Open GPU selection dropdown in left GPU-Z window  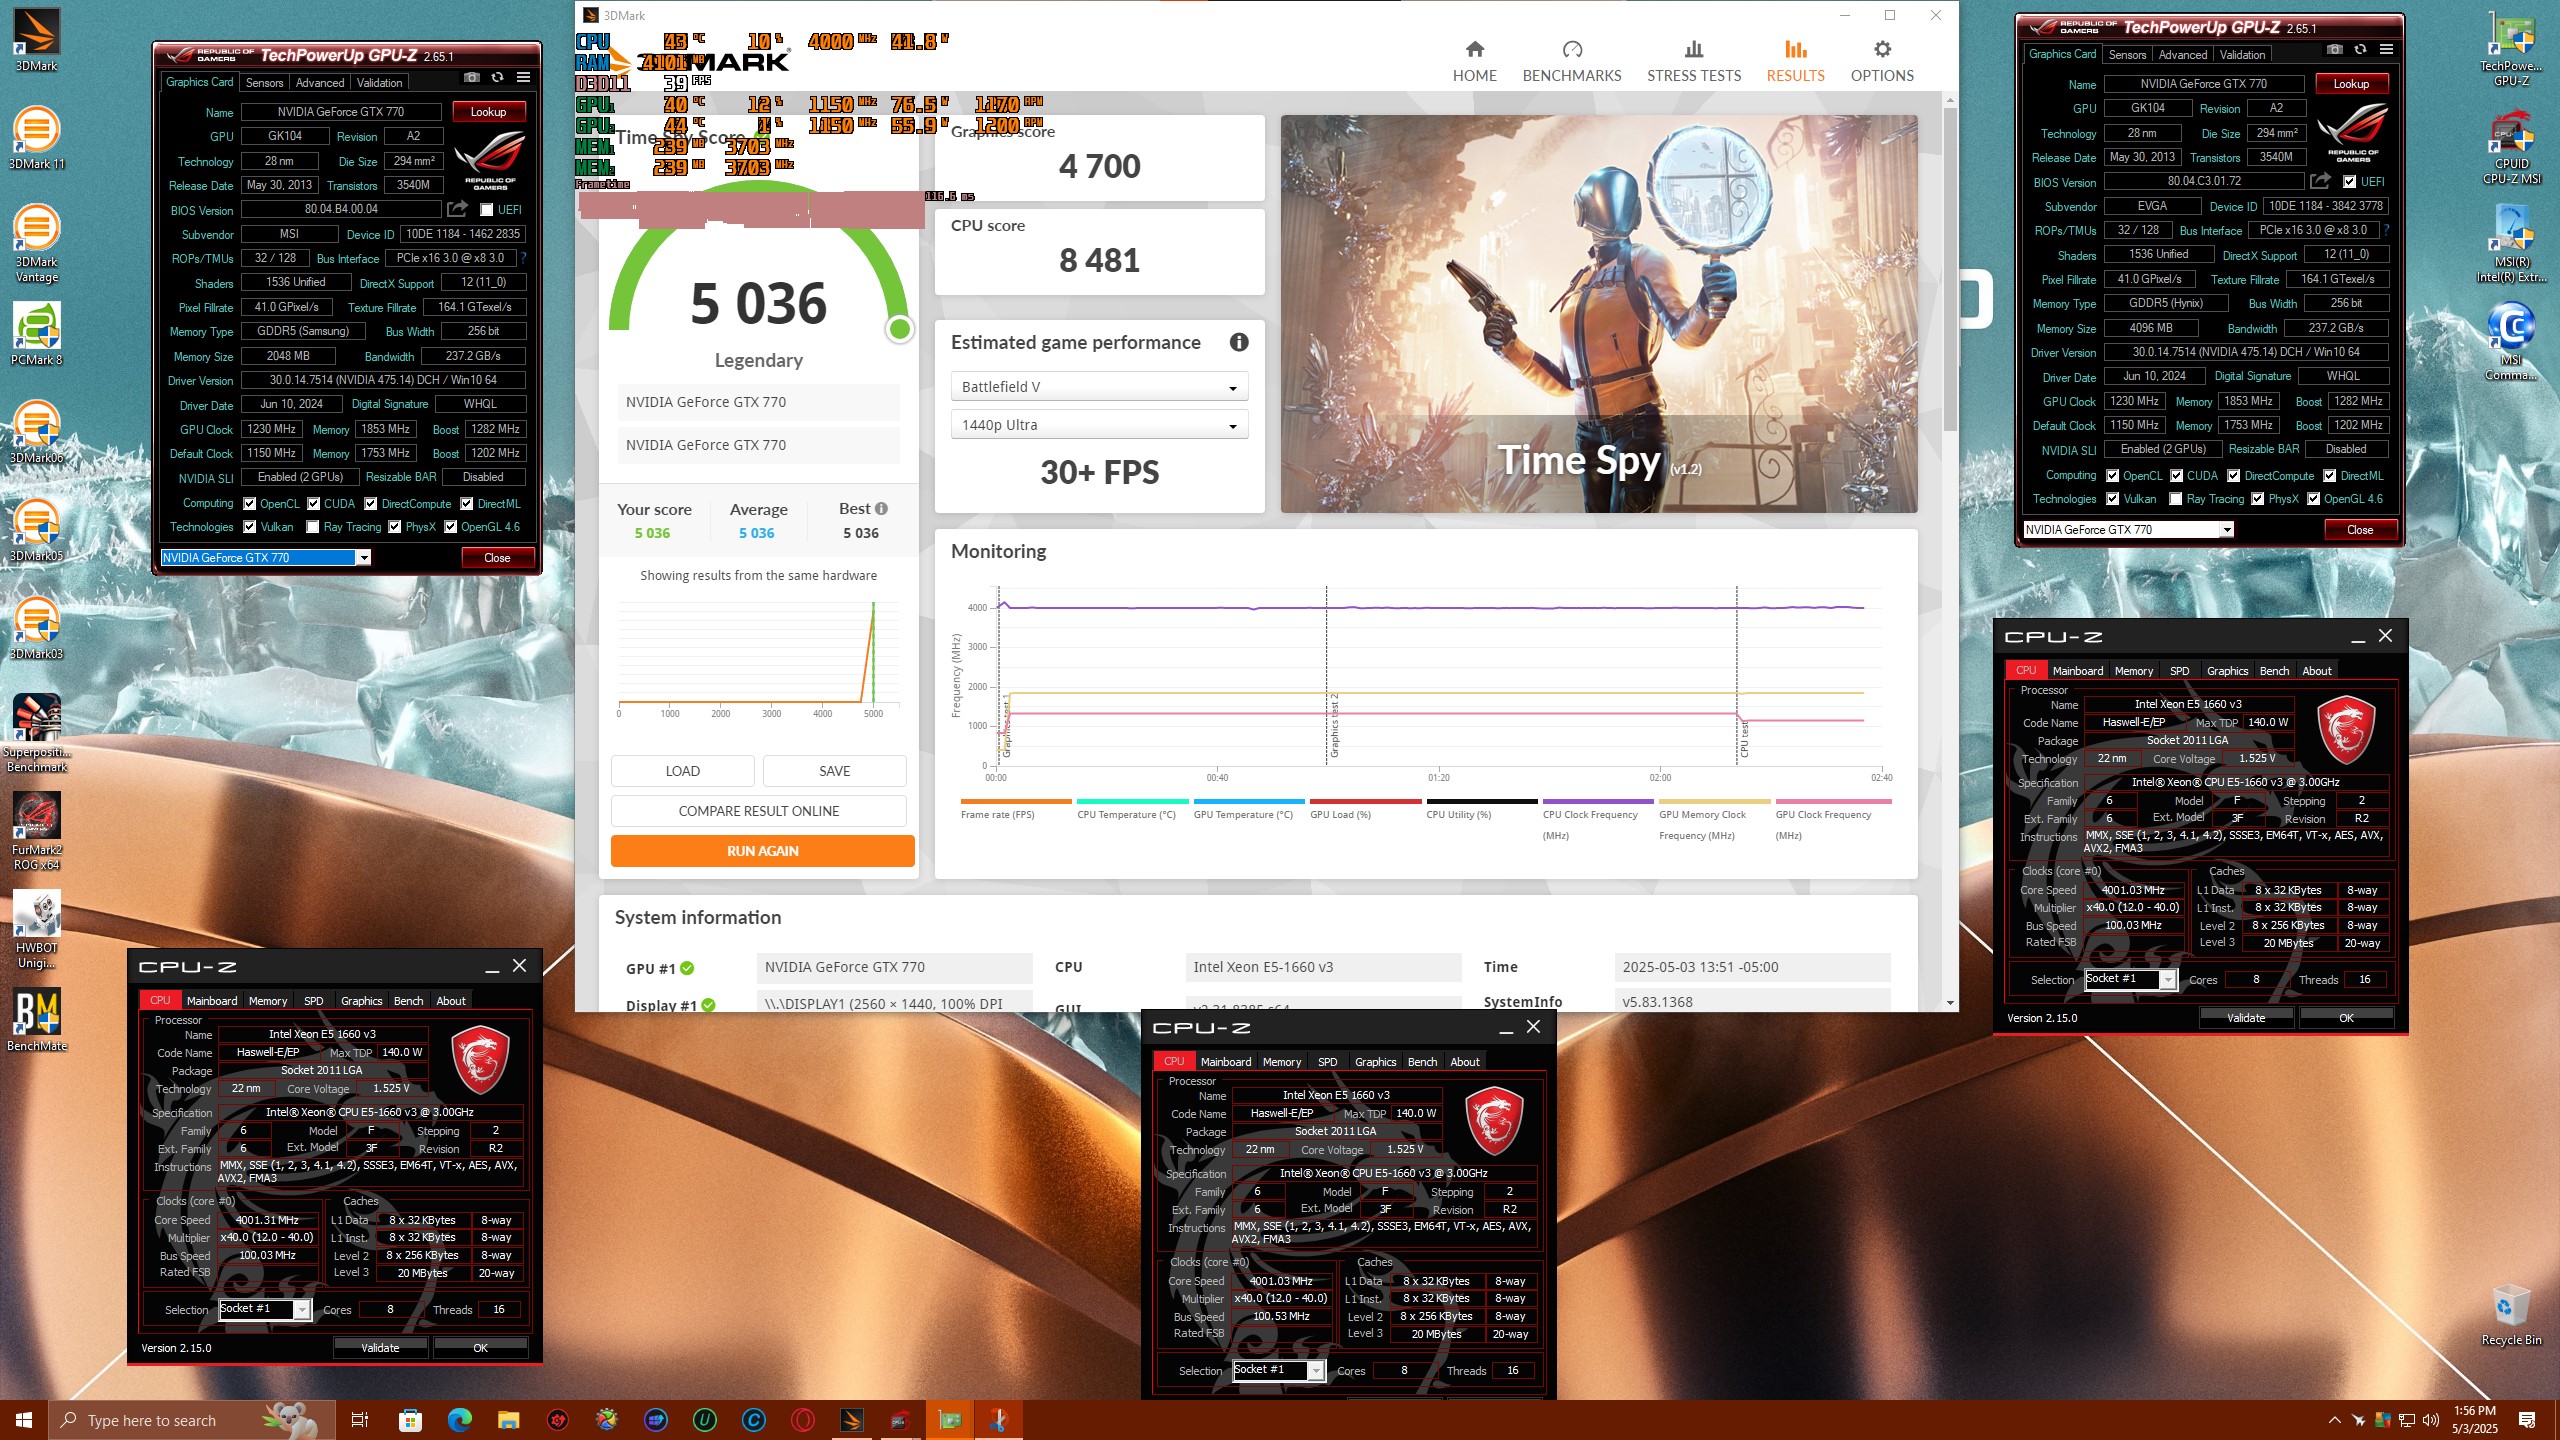265,558
